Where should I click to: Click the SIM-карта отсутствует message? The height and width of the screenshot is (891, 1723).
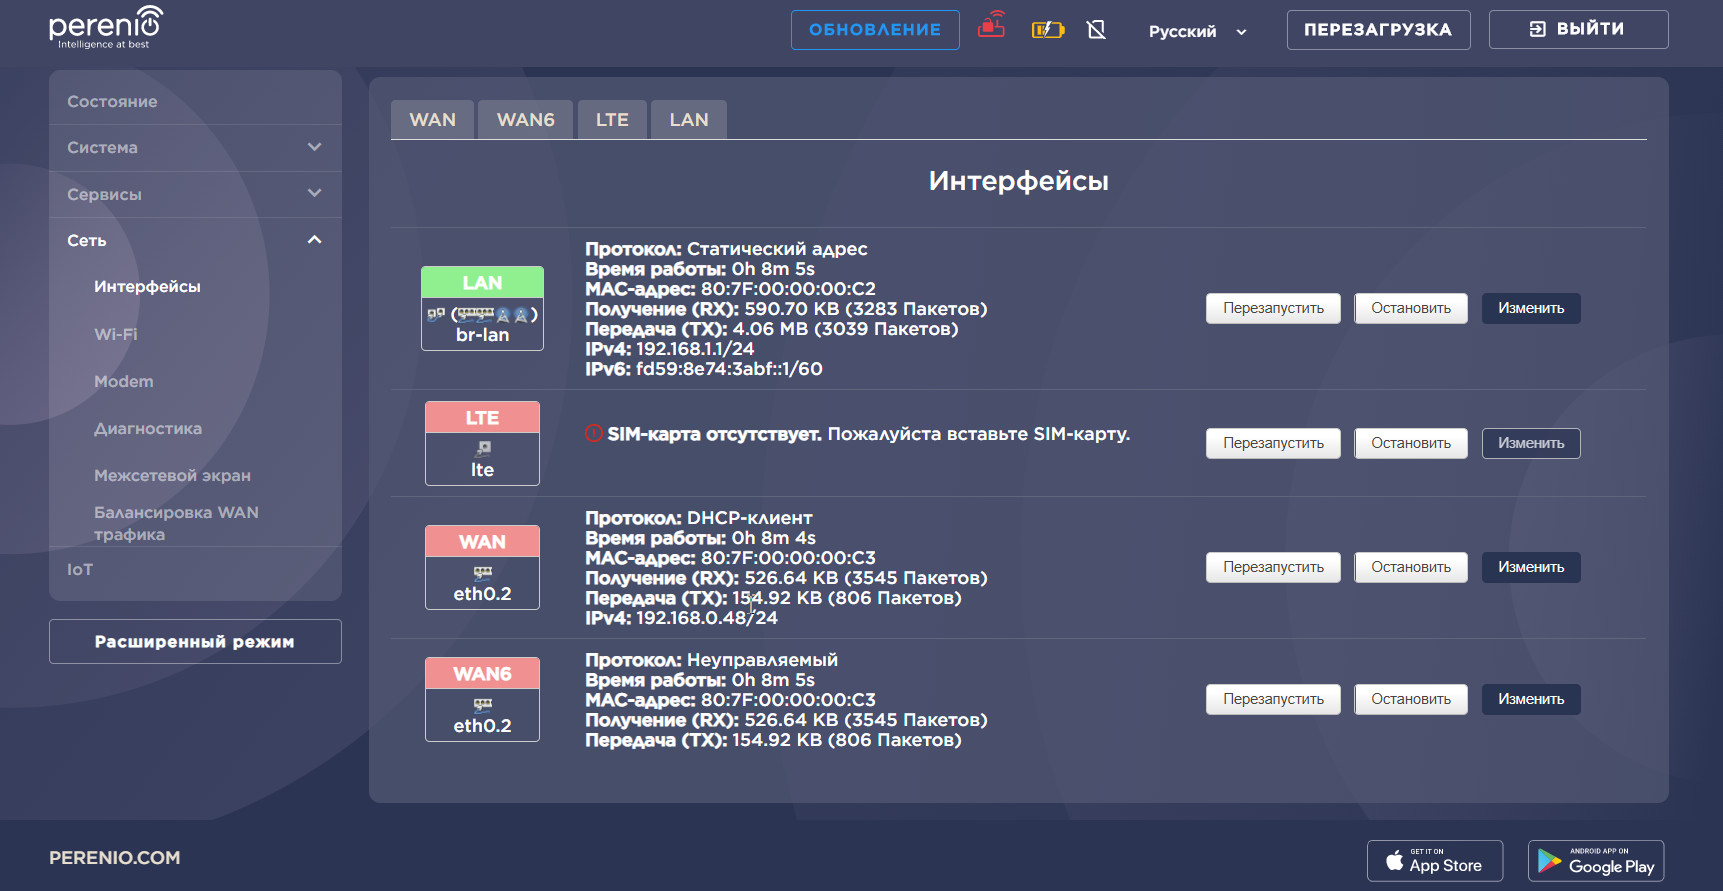pyautogui.click(x=714, y=434)
